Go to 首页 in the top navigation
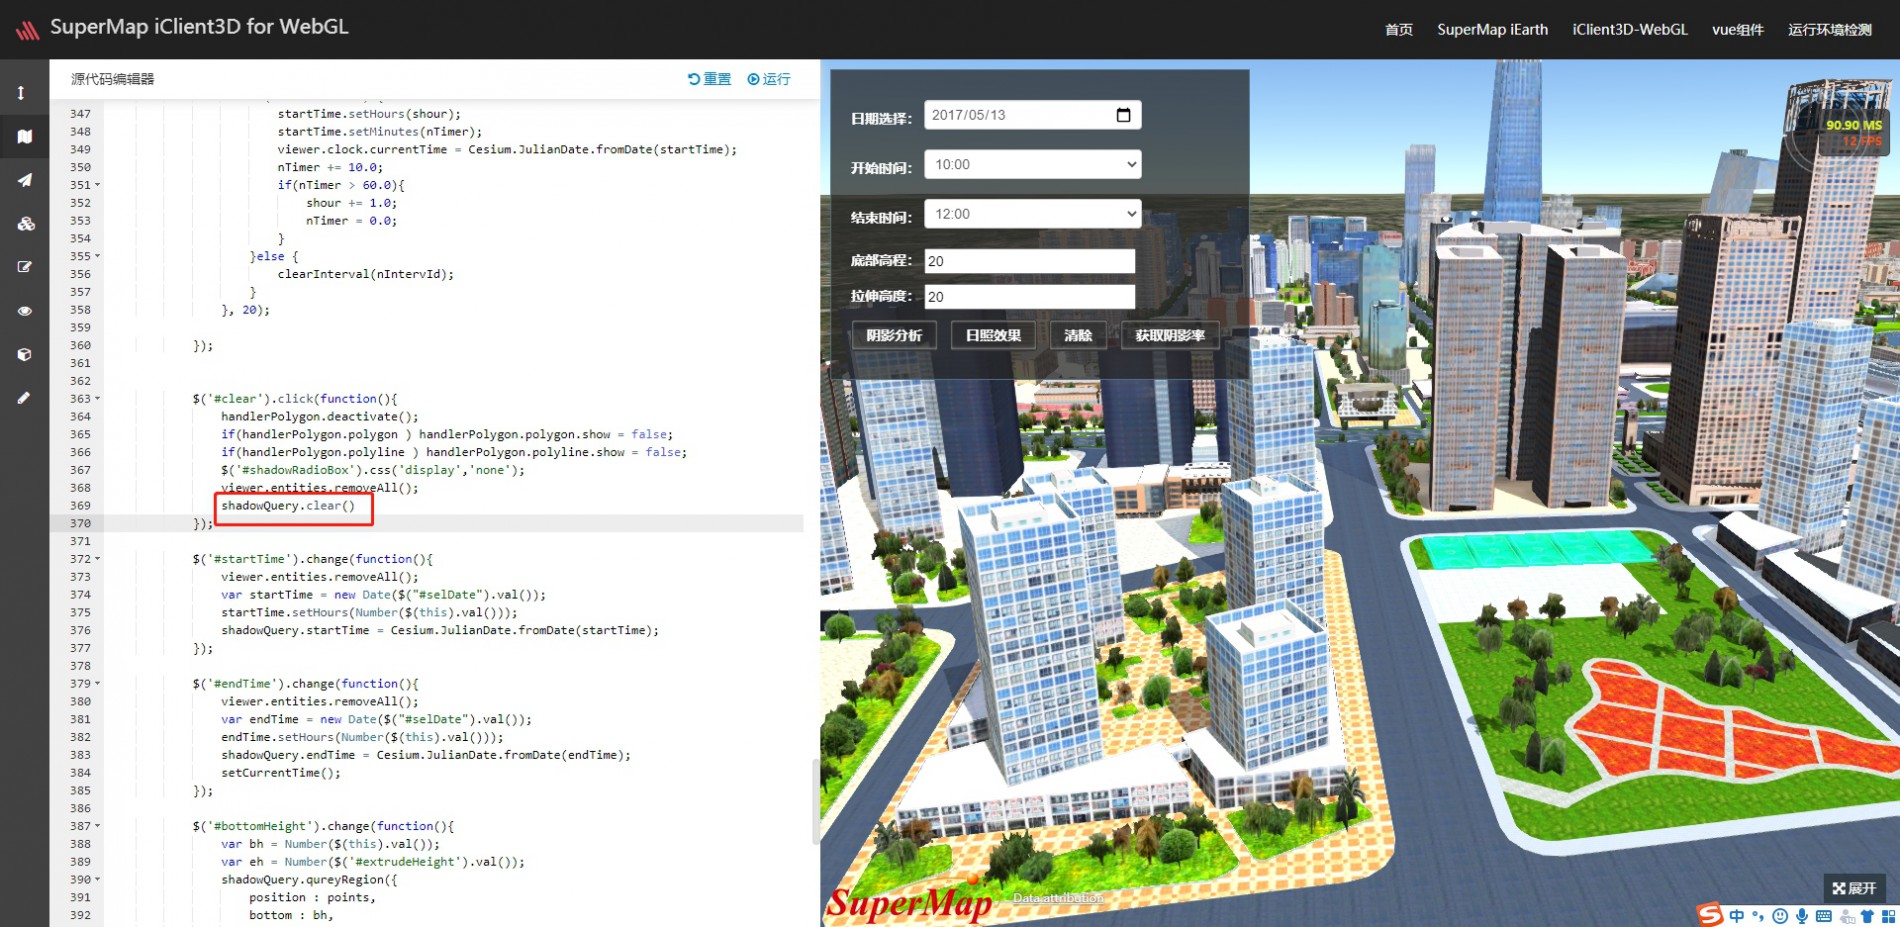1900x927 pixels. [1399, 30]
